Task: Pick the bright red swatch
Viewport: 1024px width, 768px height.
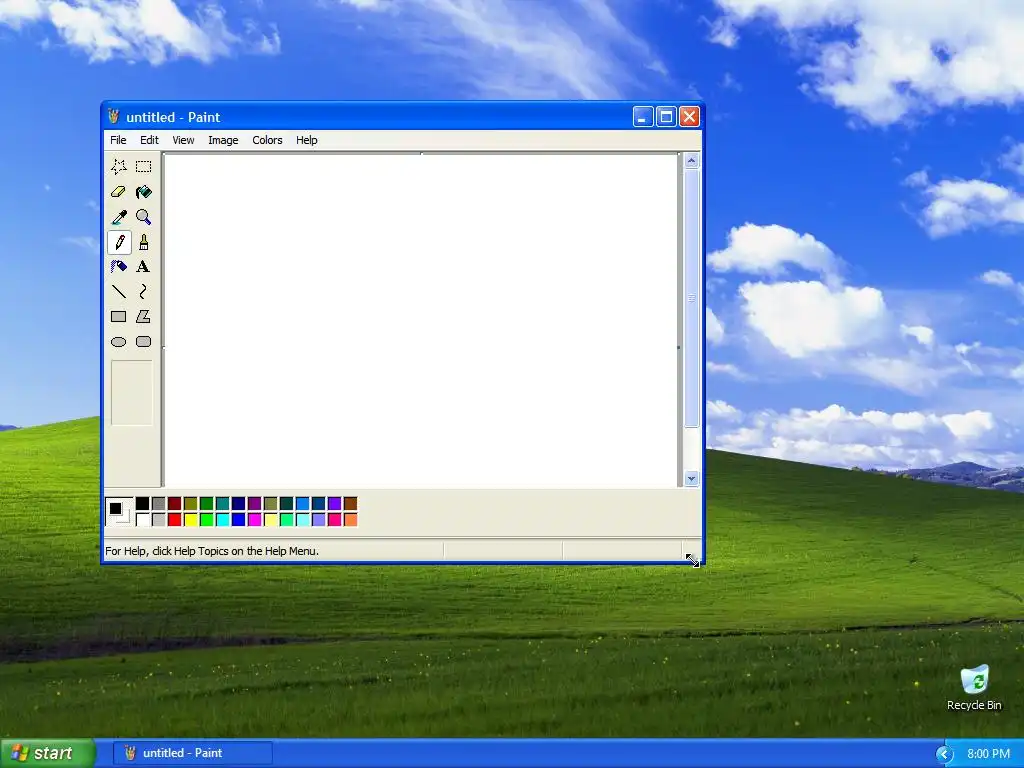Action: point(174,520)
